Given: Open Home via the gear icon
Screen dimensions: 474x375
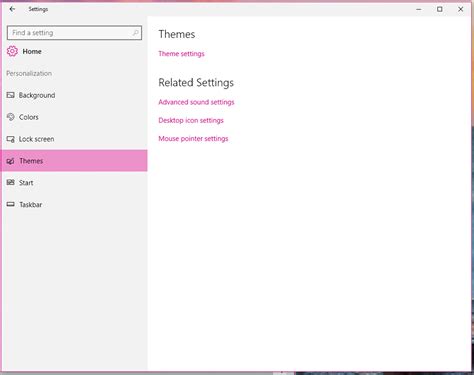Looking at the screenshot, I should 12,51.
